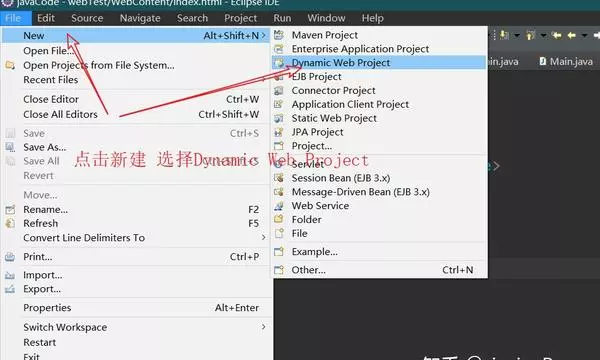This screenshot has width=600, height=360.
Task: Expand the New submenu arrow
Action: [263, 36]
